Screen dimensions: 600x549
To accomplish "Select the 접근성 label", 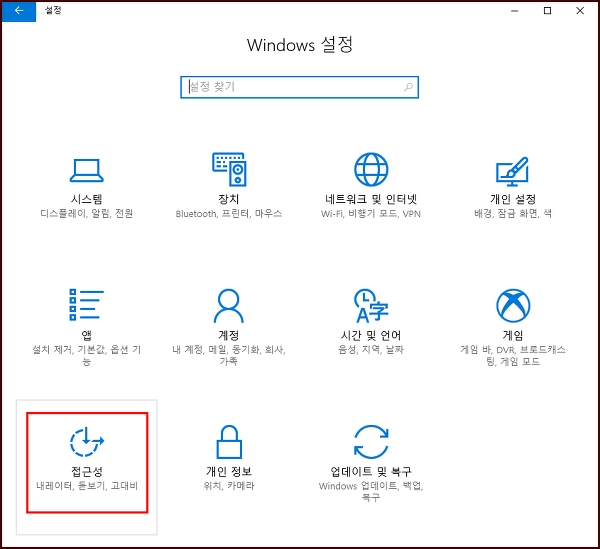I will tap(87, 471).
